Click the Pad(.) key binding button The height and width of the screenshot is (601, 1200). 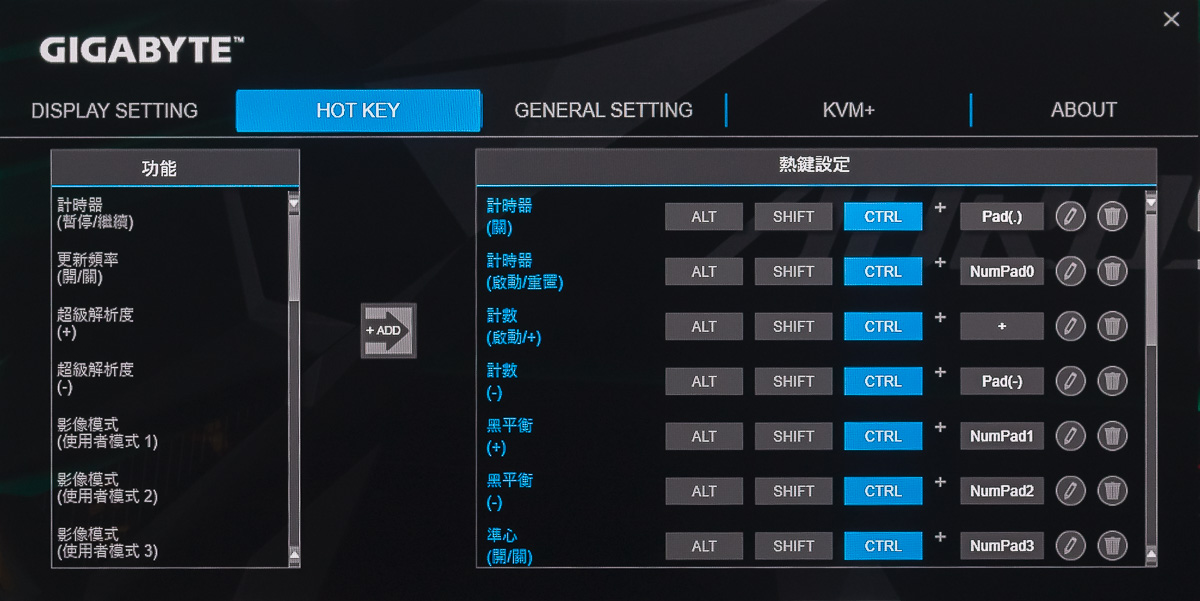click(1001, 216)
